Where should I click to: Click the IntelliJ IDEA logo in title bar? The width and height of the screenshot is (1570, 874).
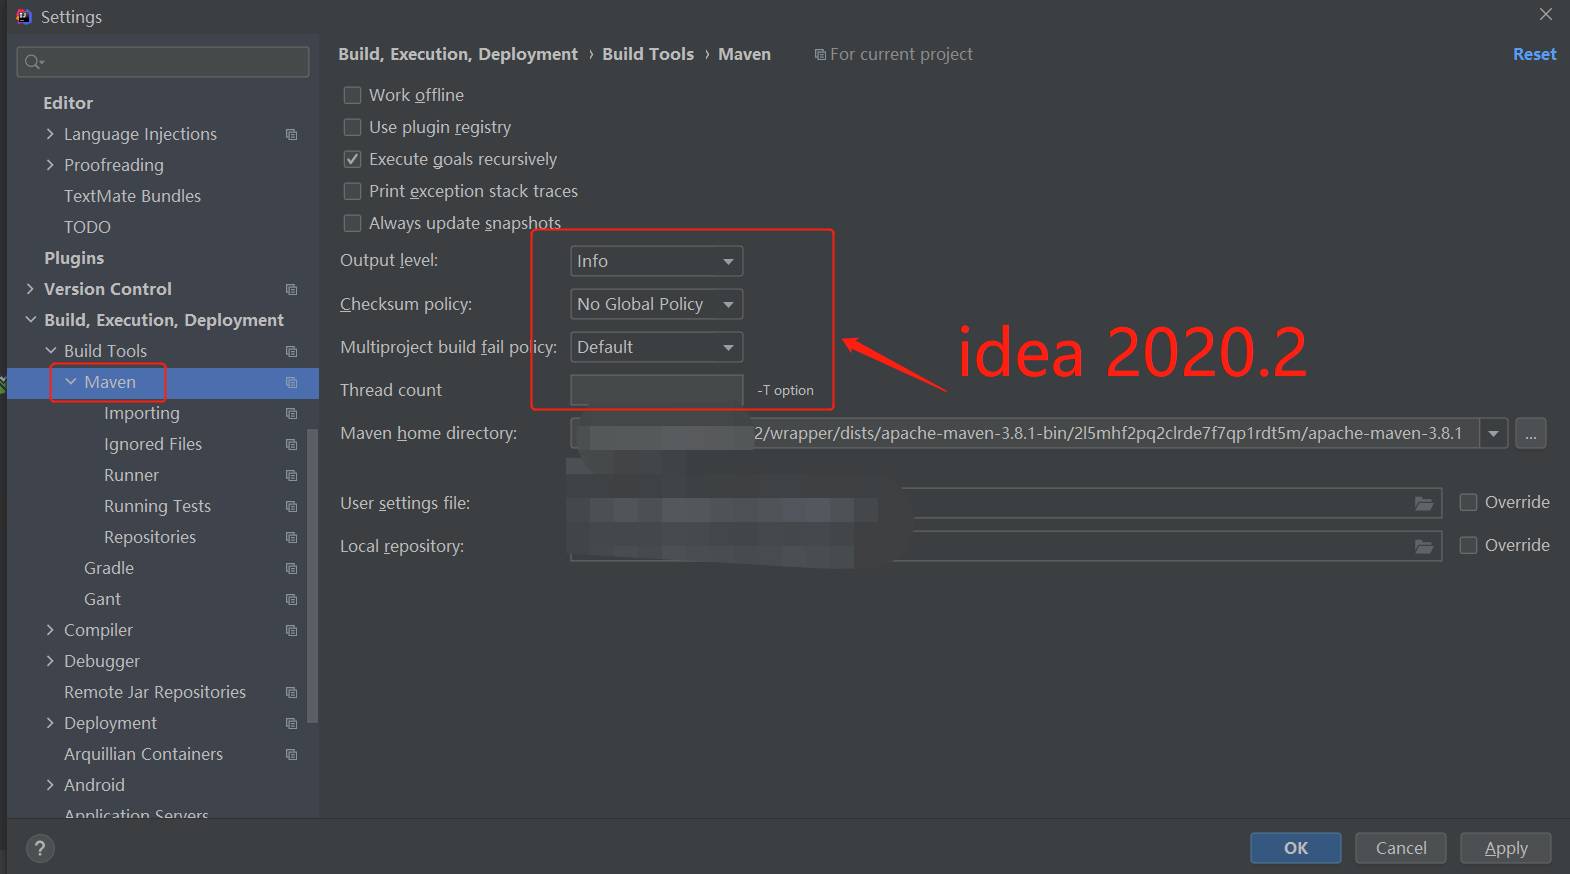pyautogui.click(x=23, y=16)
